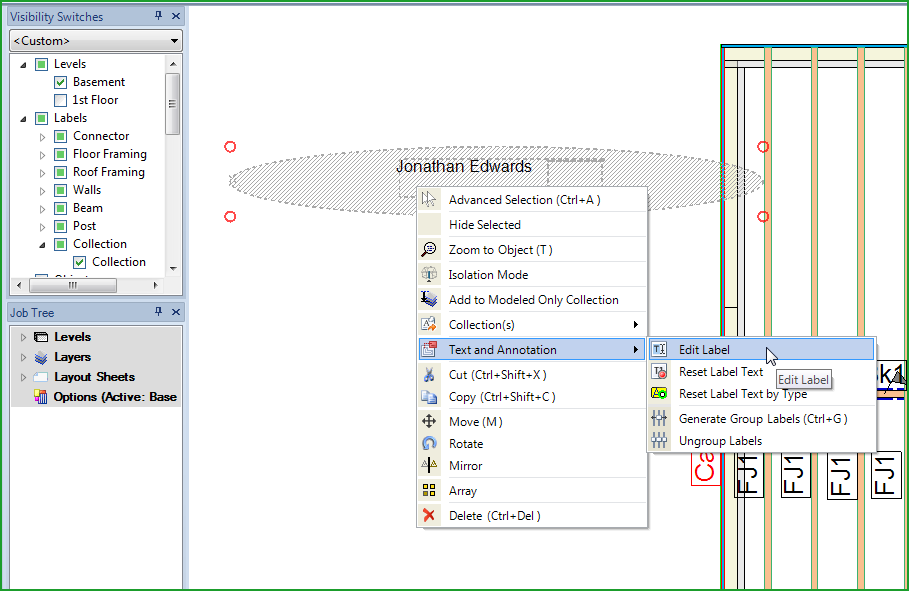Click scroll-up arrow in Visibility Switches
This screenshot has width=909, height=591.
pos(173,63)
